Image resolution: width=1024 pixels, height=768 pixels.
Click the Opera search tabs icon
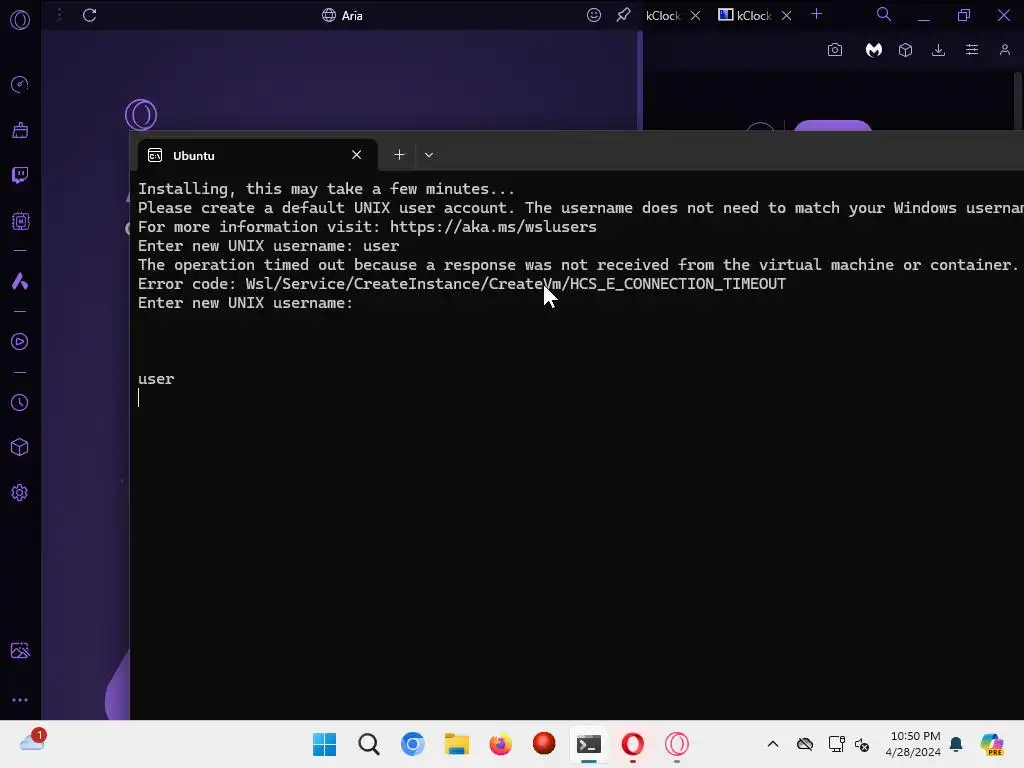click(884, 14)
